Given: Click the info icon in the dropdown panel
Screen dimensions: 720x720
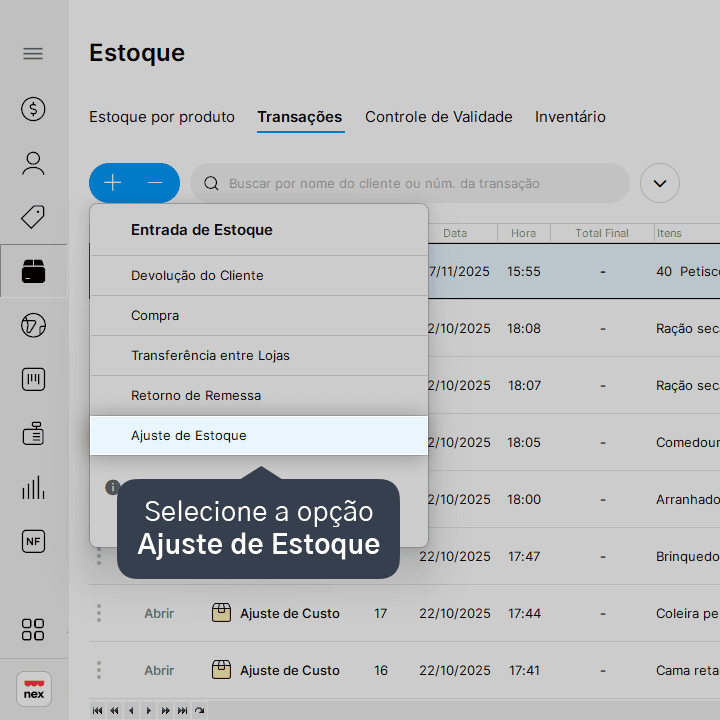Looking at the screenshot, I should (x=112, y=487).
